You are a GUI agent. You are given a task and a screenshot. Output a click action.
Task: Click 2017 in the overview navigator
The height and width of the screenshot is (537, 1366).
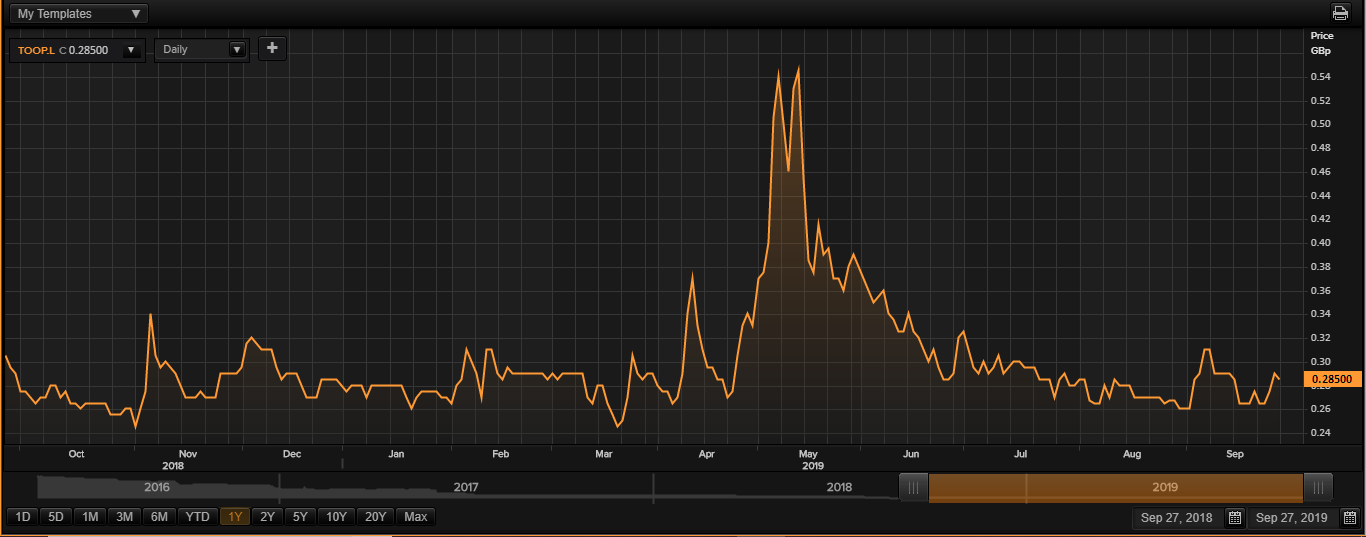(x=466, y=487)
